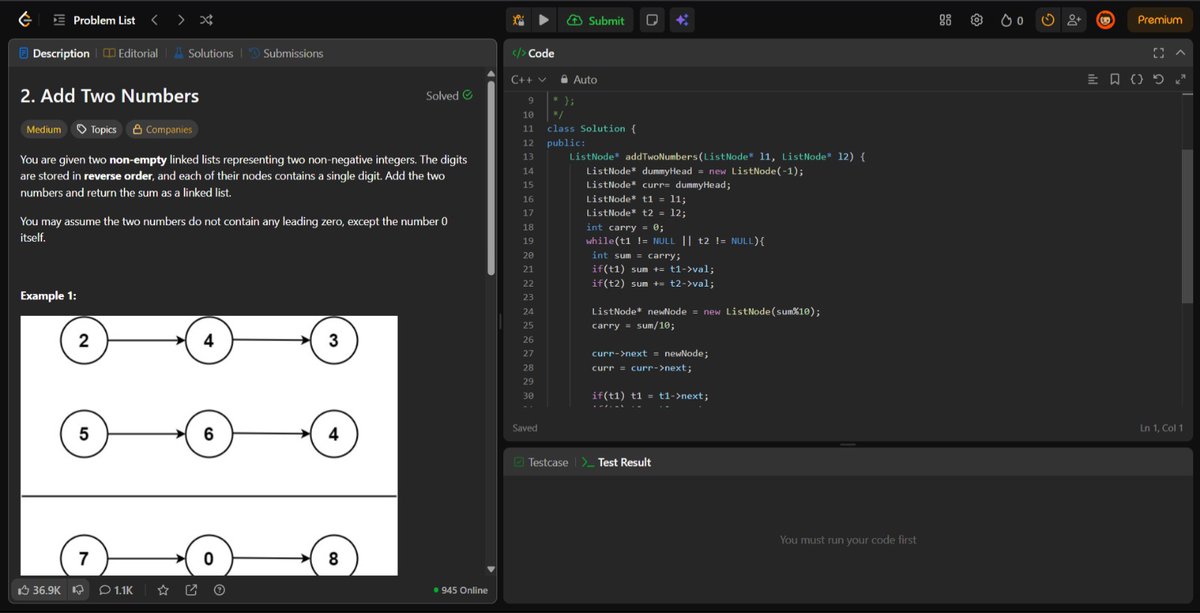
Task: Switch to the Description tab
Action: coord(53,53)
